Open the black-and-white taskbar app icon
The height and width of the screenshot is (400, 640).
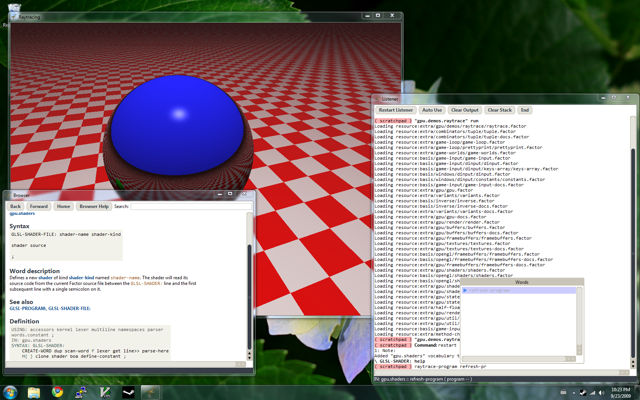(128, 393)
